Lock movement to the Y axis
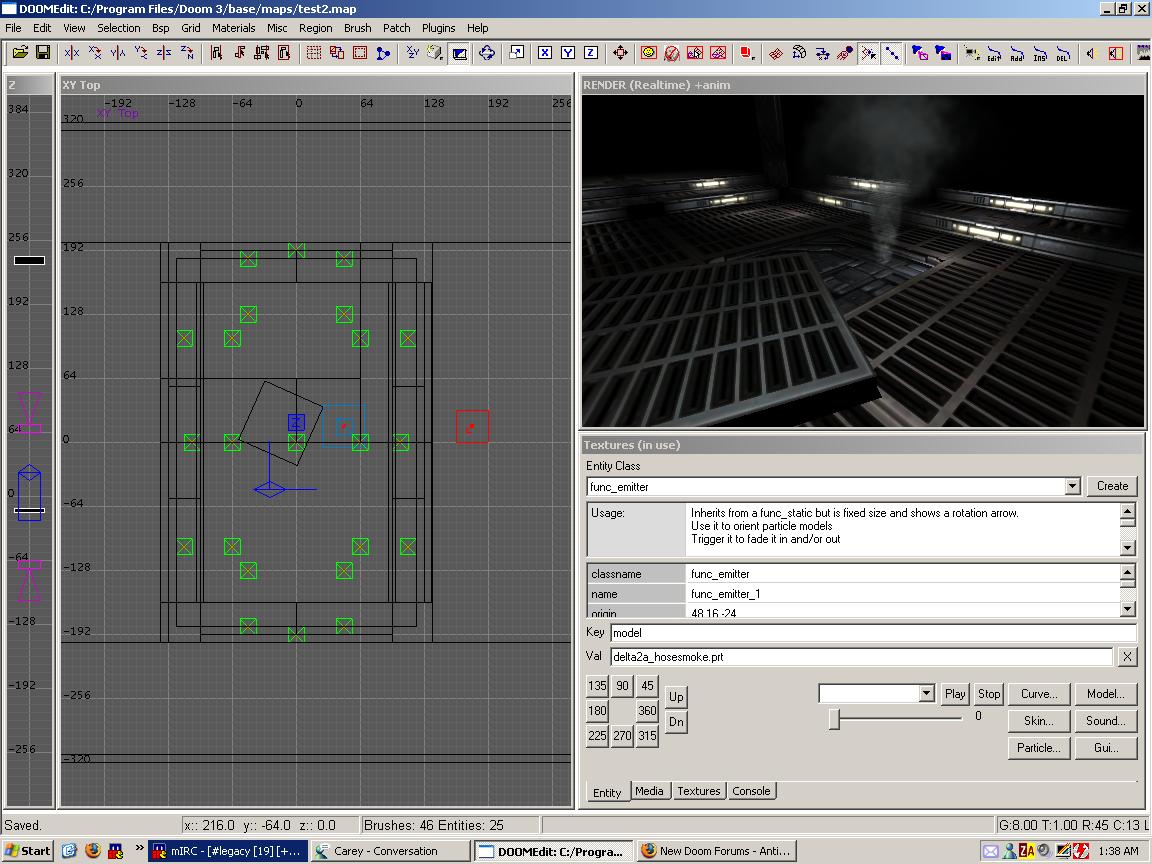 568,53
